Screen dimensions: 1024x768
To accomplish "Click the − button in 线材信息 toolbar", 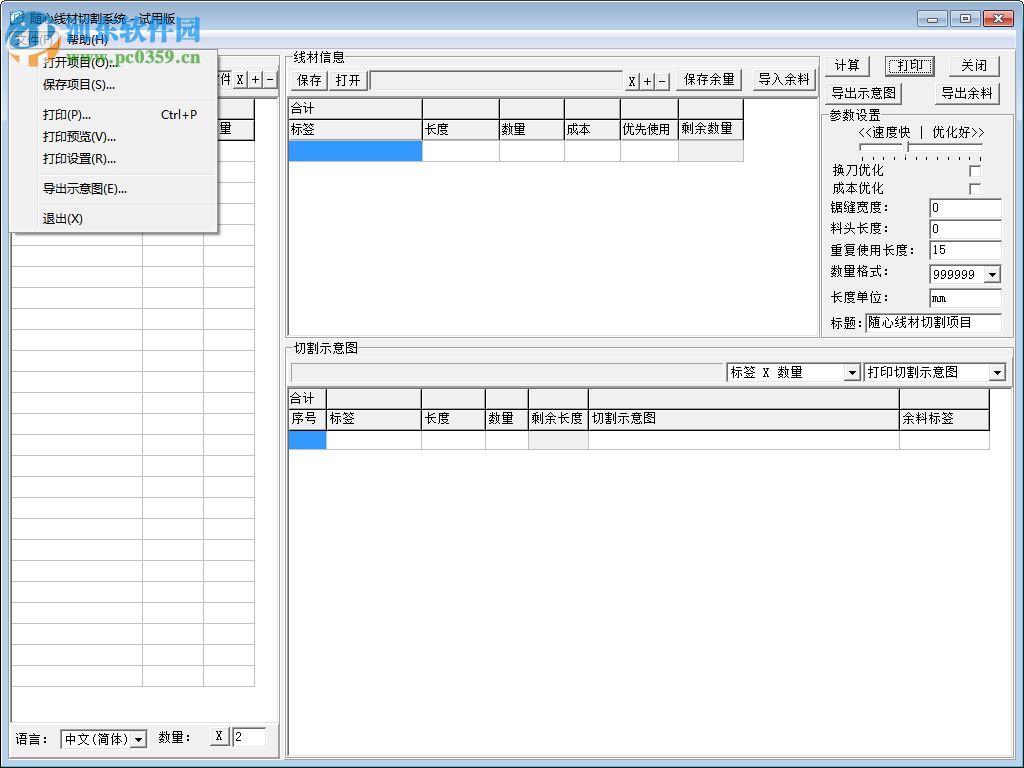I will [x=662, y=82].
